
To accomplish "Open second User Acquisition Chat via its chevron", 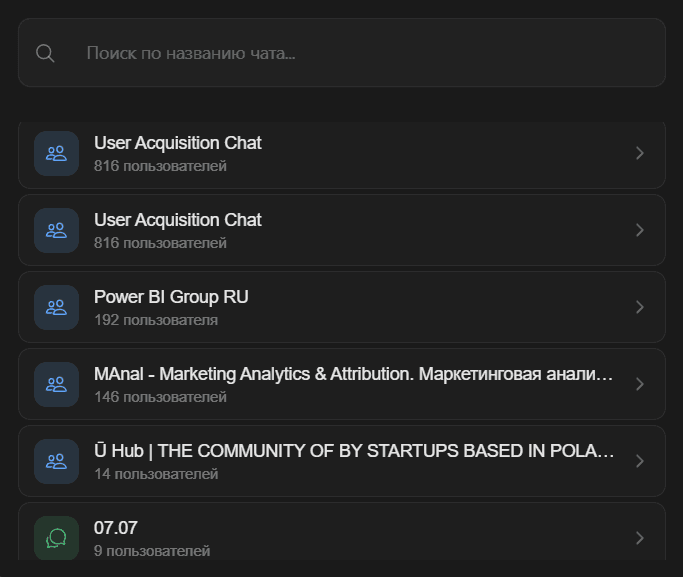I will pyautogui.click(x=639, y=230).
